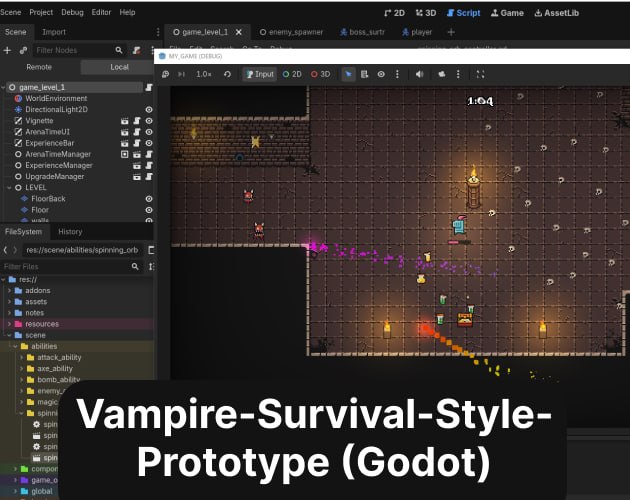
Task: Go back in FileSystem history arrow
Action: (5, 250)
